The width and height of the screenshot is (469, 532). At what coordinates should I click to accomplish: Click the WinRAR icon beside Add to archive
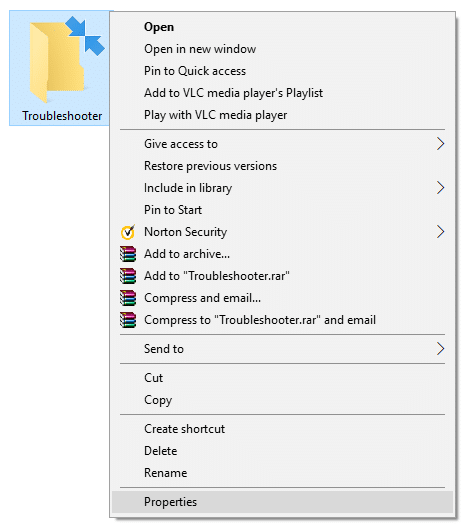pos(128,254)
